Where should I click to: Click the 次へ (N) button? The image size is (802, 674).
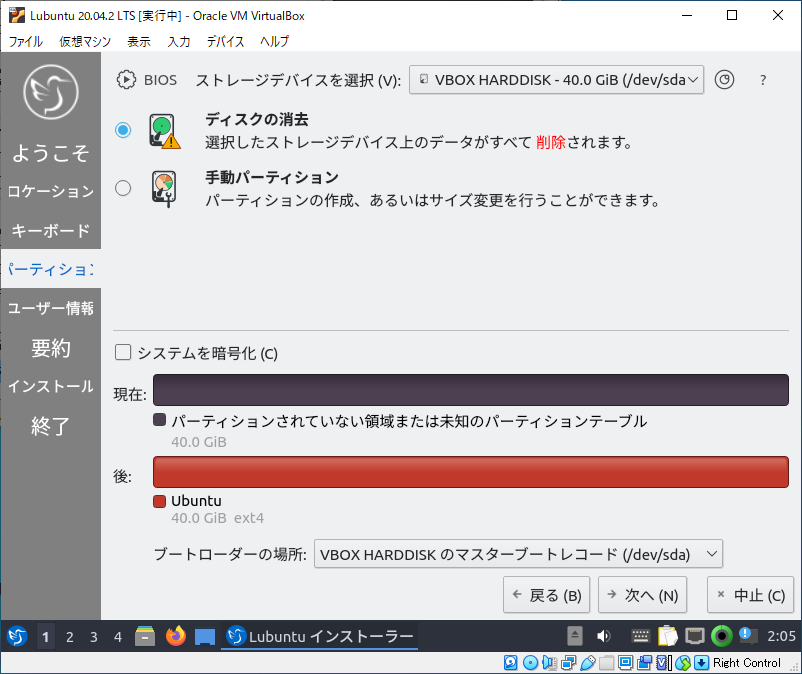pos(642,595)
